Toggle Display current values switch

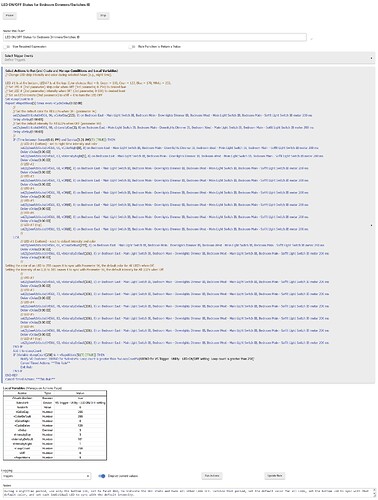tap(102, 476)
